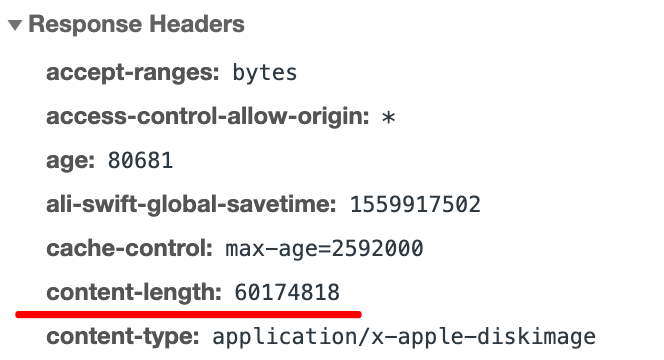Screen dimensions: 664x360
Task: Click the content-length header name
Action: pos(134,293)
